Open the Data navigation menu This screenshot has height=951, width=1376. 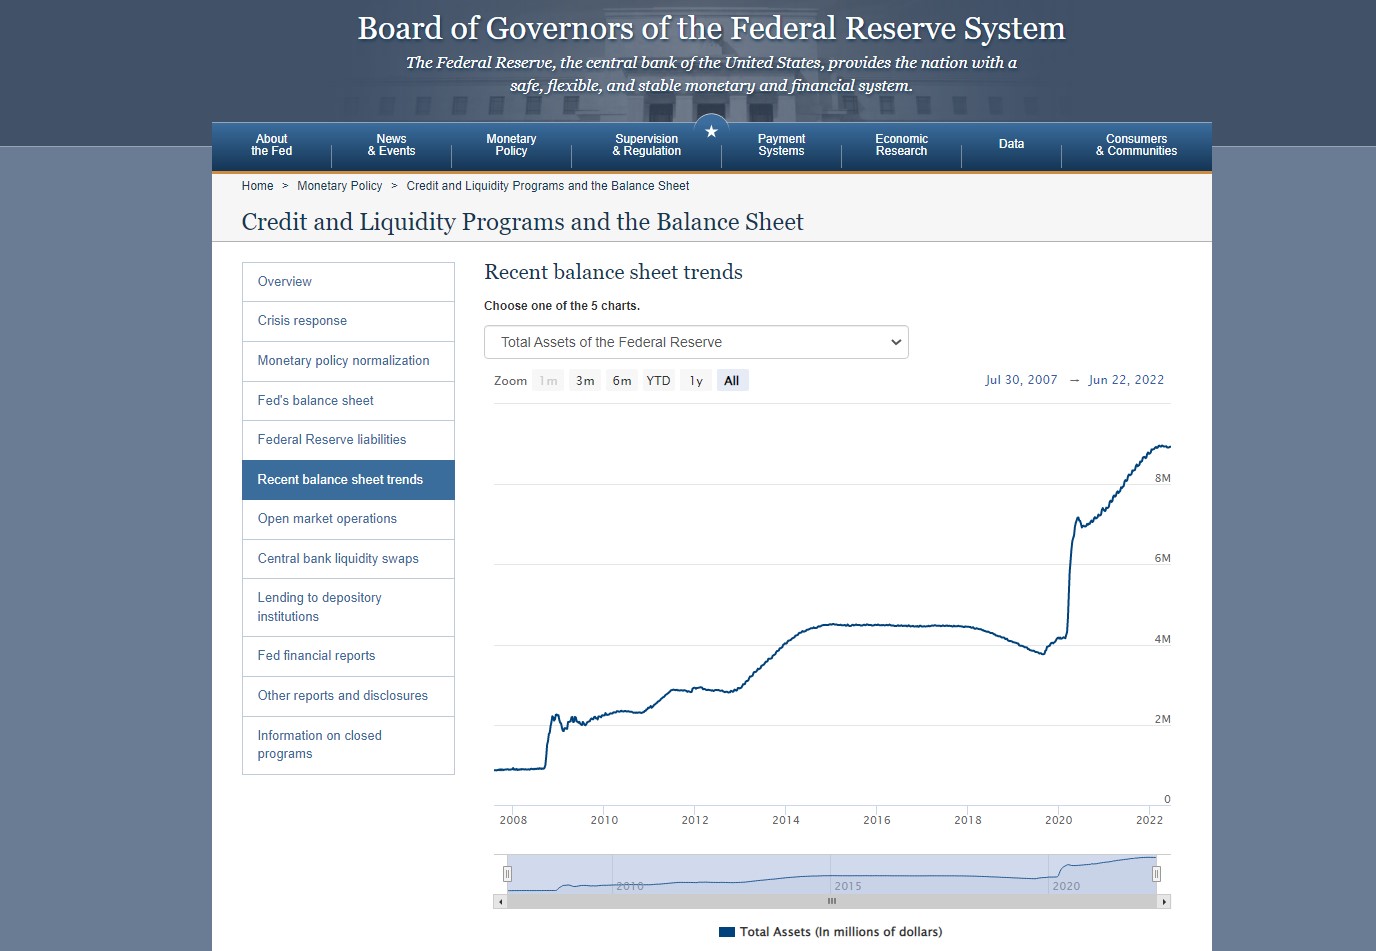click(1011, 145)
